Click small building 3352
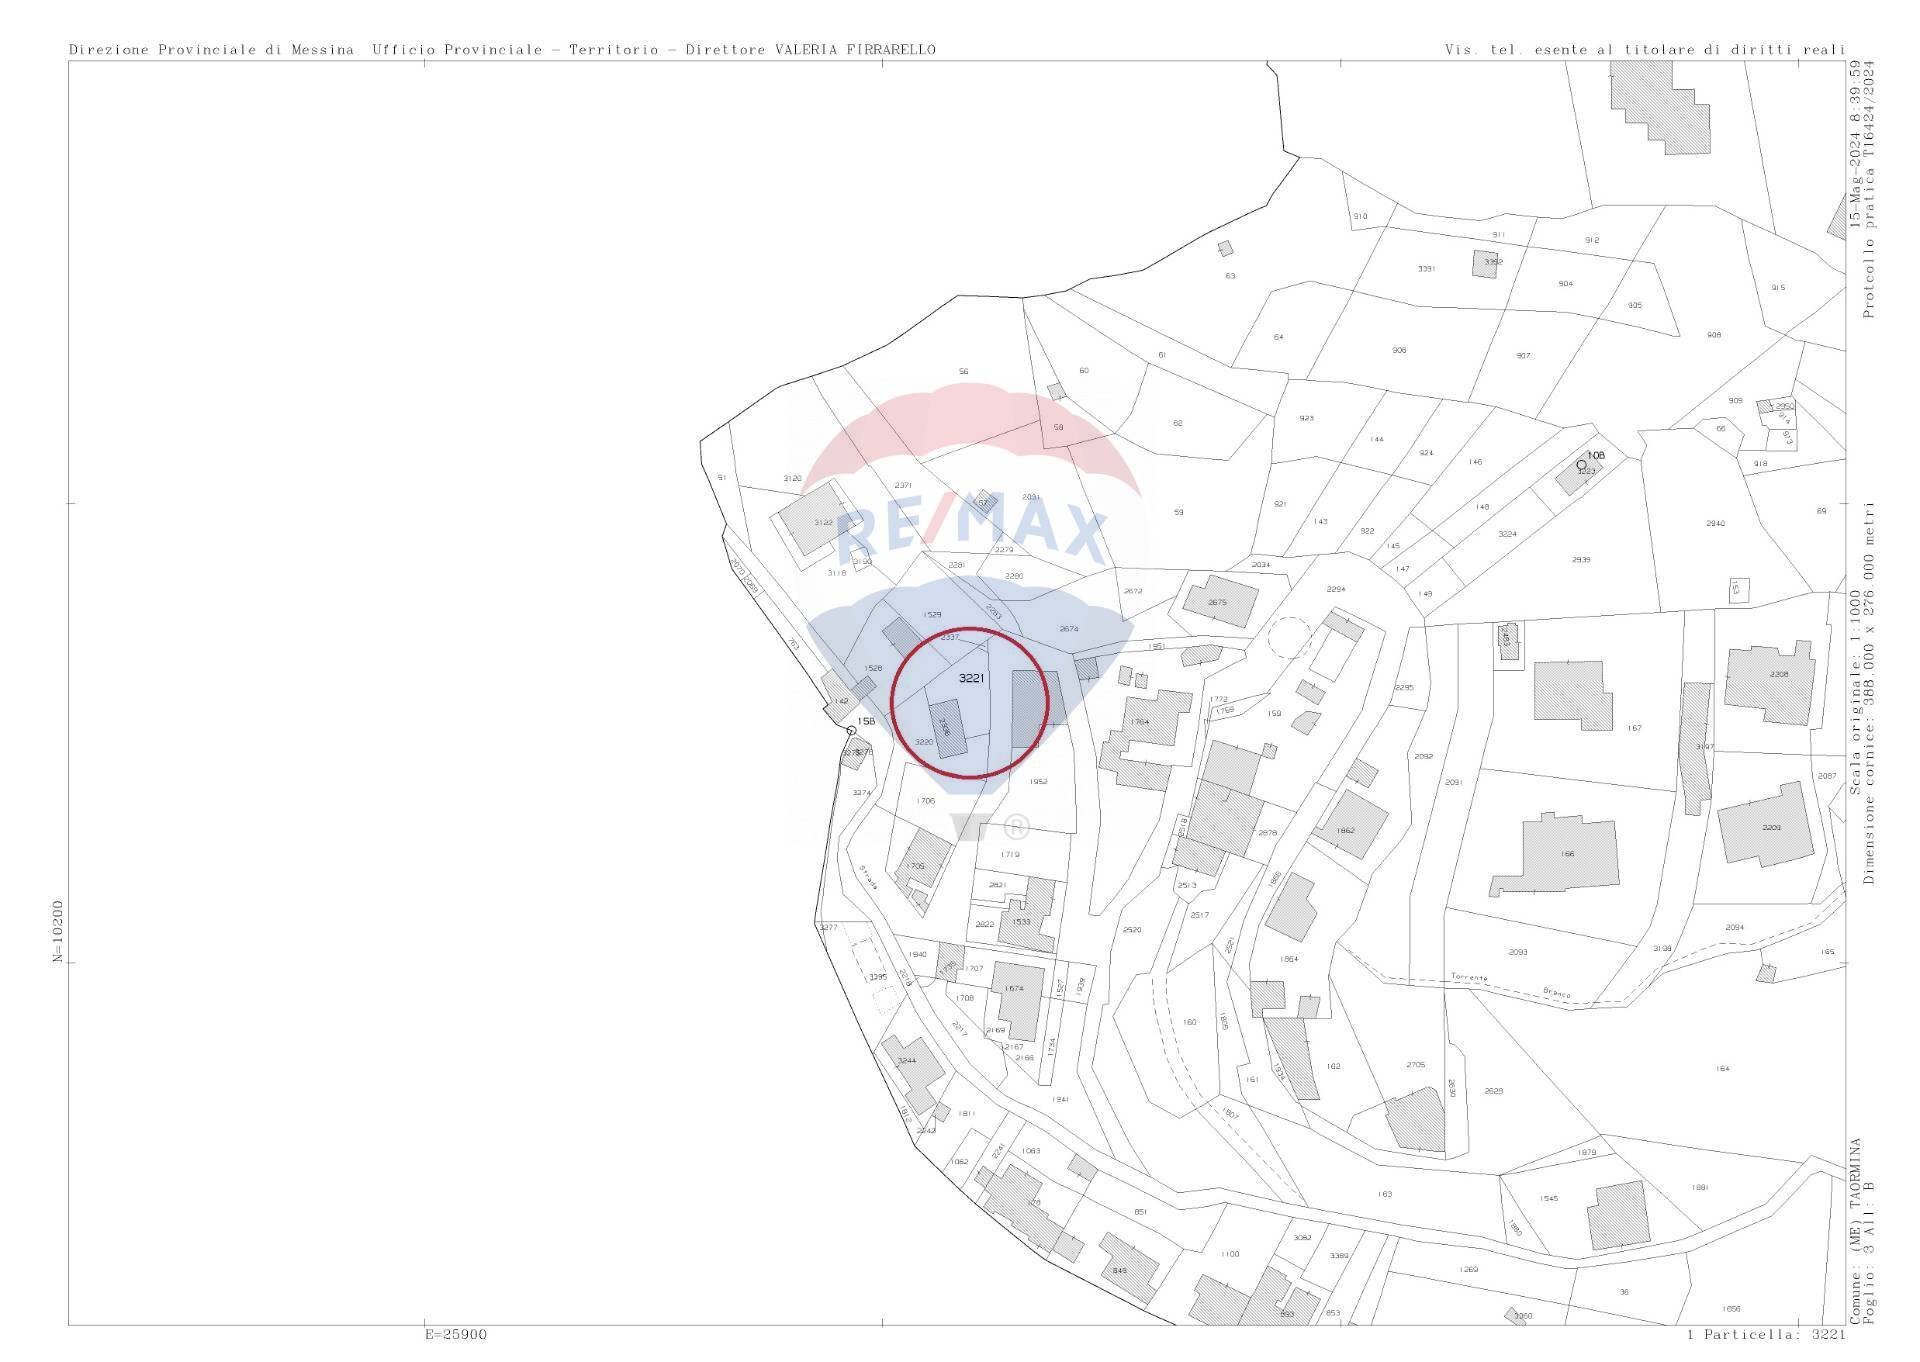Viewport: 1920px width, 1362px height. (x=1486, y=263)
